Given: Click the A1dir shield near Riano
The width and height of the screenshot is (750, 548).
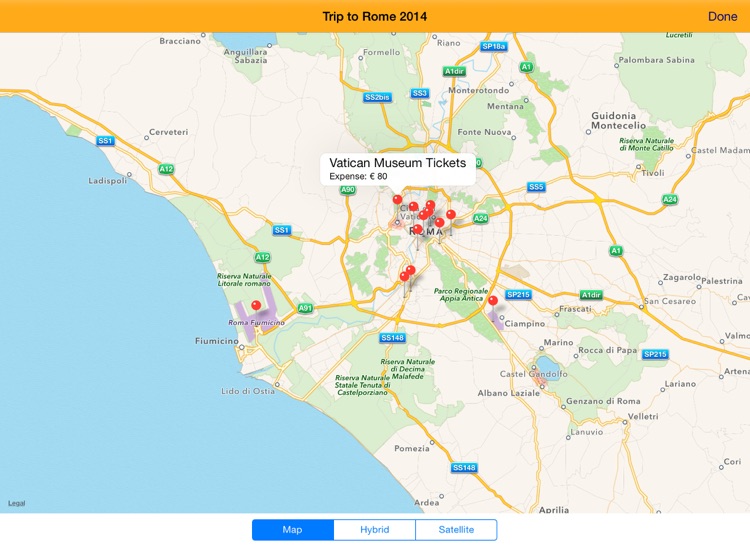Looking at the screenshot, I should (x=454, y=71).
